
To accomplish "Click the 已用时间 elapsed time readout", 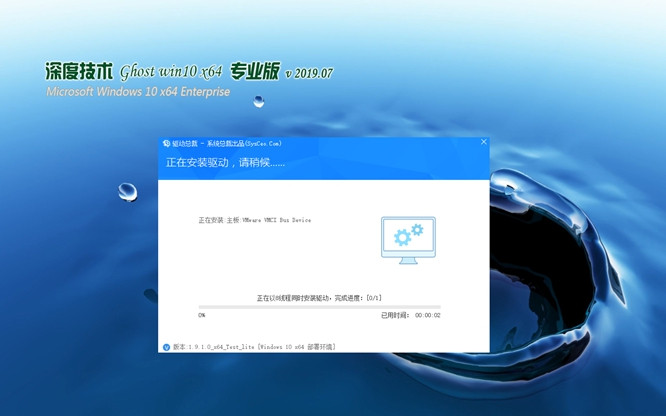I will pyautogui.click(x=410, y=315).
